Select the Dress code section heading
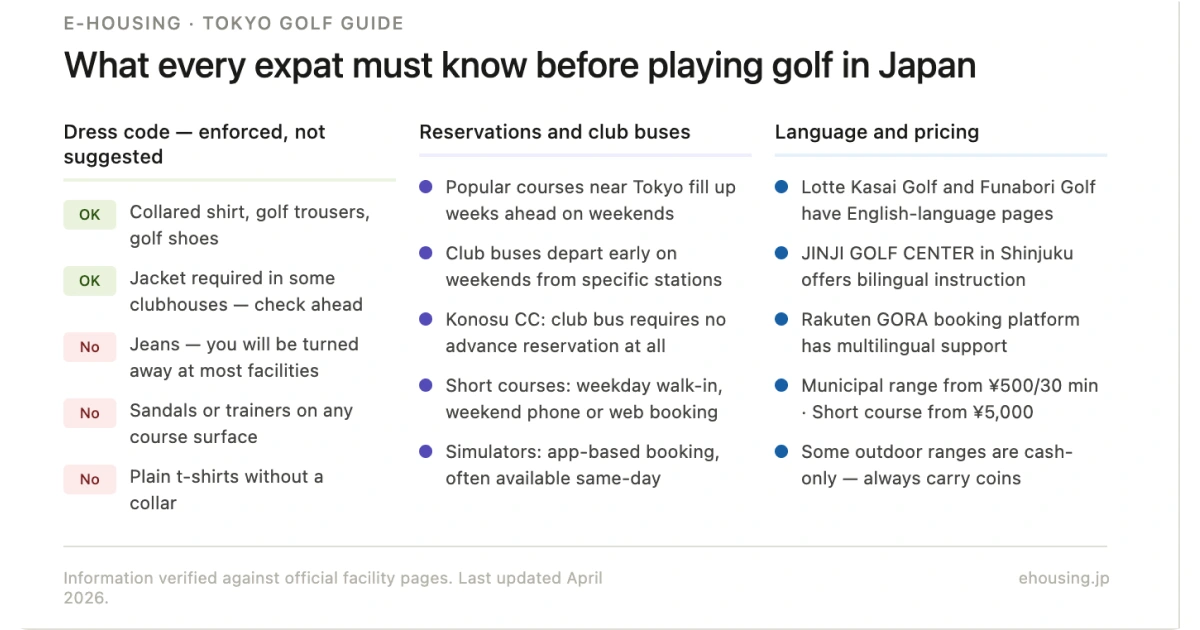Viewport: 1200px width, 630px height. 195,144
